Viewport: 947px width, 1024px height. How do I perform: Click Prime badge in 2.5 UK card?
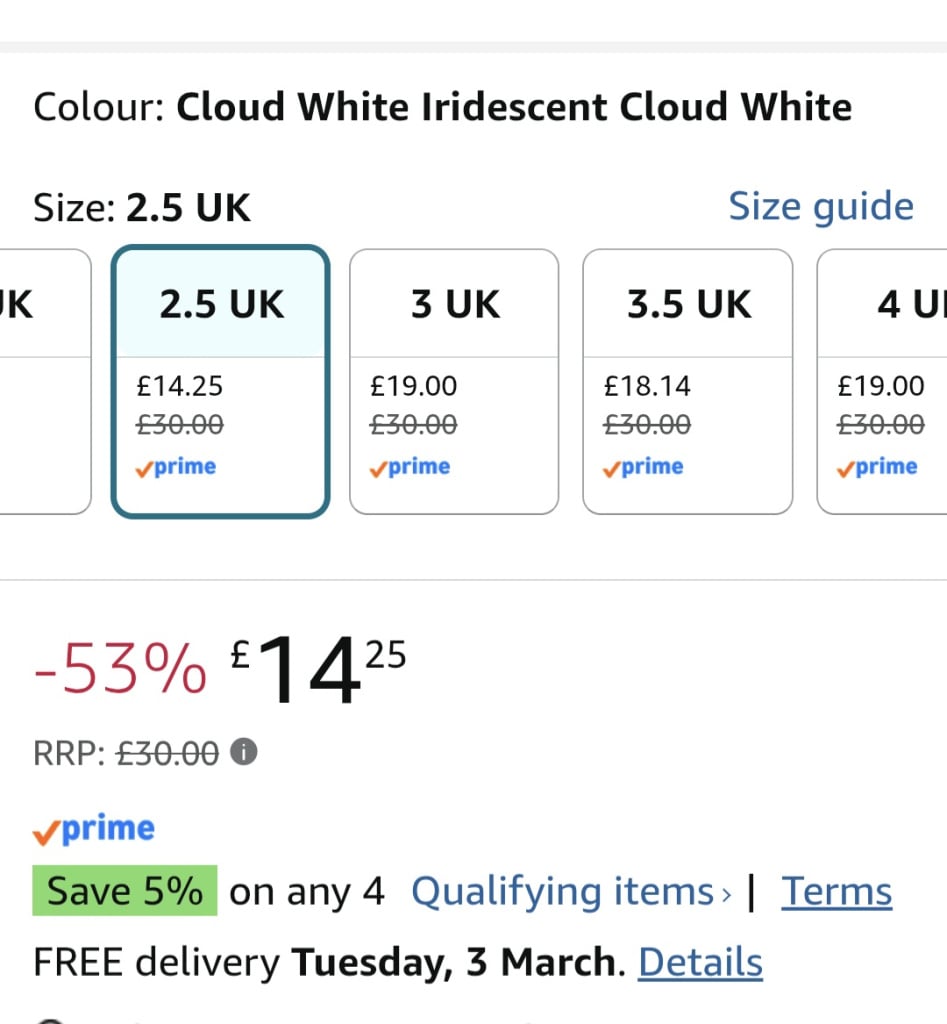click(x=176, y=467)
